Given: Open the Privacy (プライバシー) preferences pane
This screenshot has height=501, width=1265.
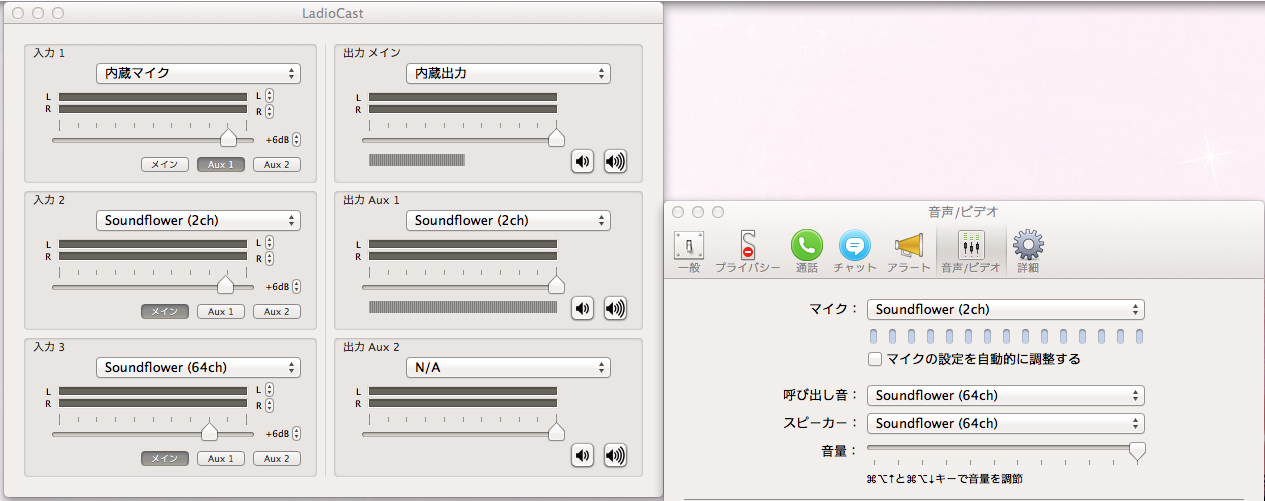Looking at the screenshot, I should coord(747,251).
